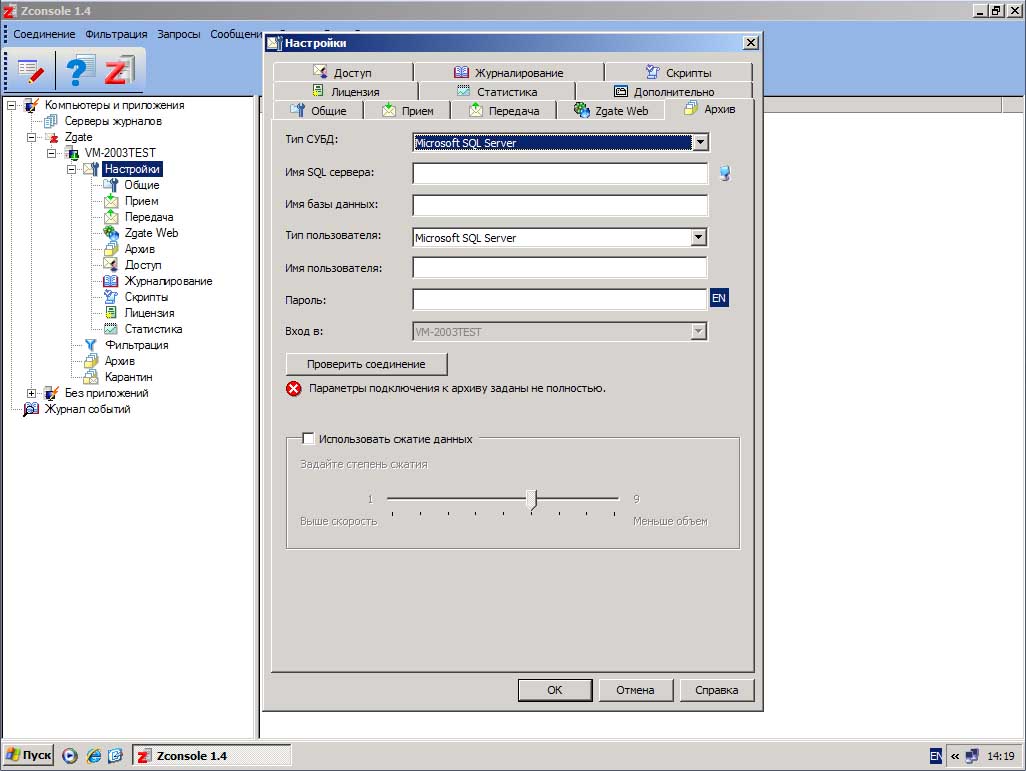The width and height of the screenshot is (1026, 771).
Task: Show desktop from the quick launch bar
Action: pos(115,756)
